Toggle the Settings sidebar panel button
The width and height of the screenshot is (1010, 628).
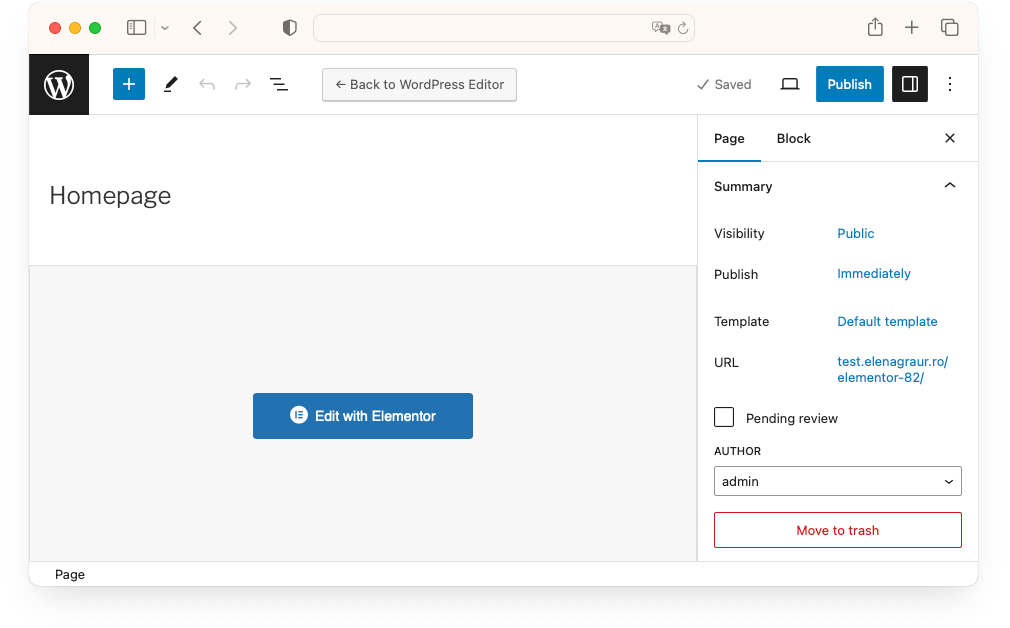click(910, 85)
